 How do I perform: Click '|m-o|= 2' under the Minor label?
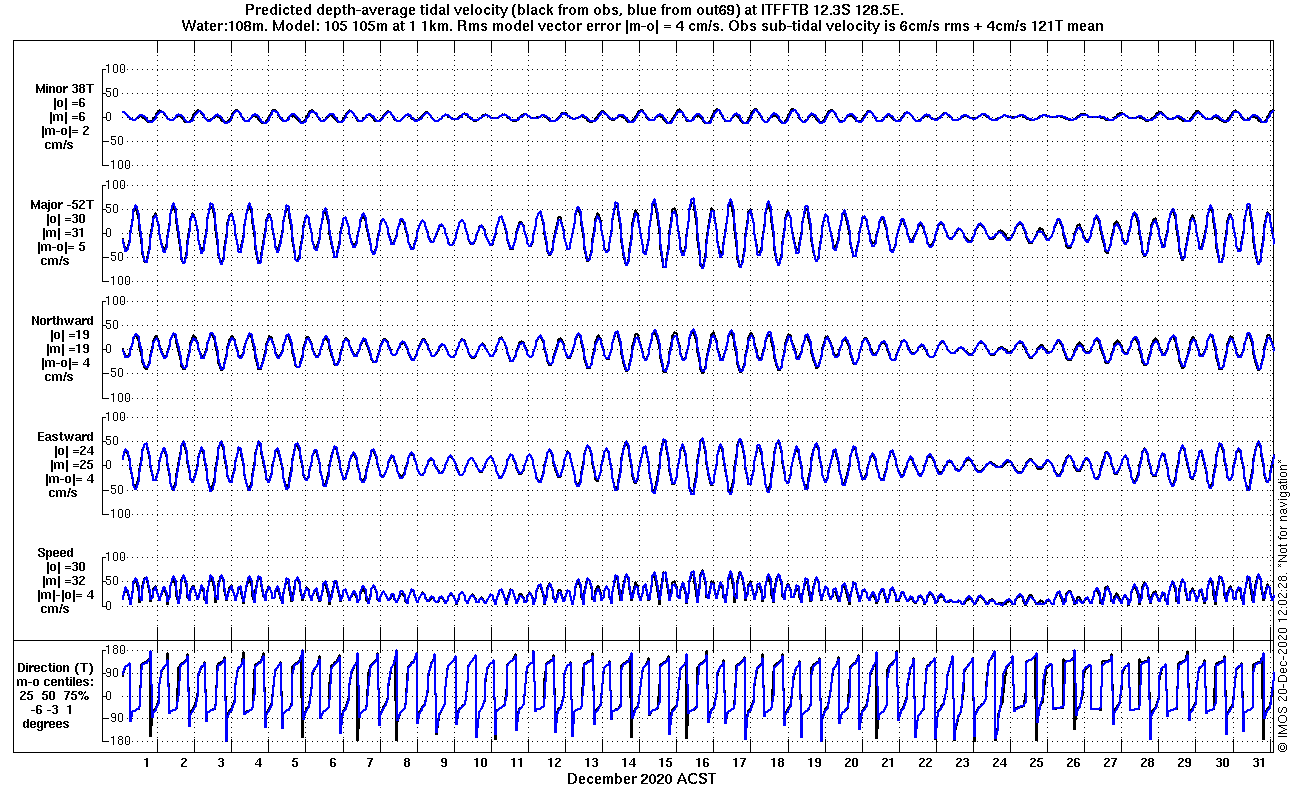click(x=65, y=131)
